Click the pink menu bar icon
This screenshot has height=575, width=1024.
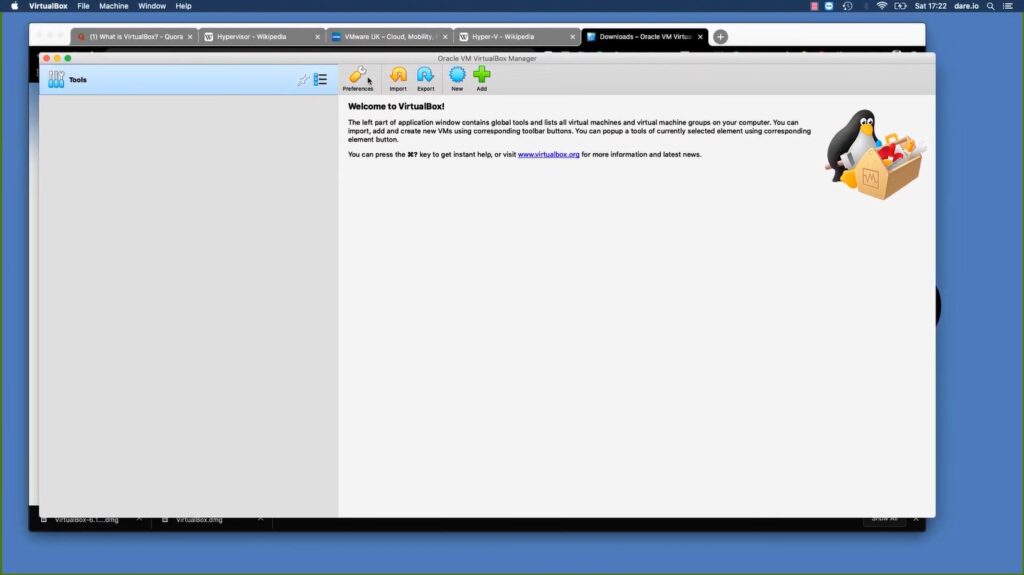tap(814, 6)
